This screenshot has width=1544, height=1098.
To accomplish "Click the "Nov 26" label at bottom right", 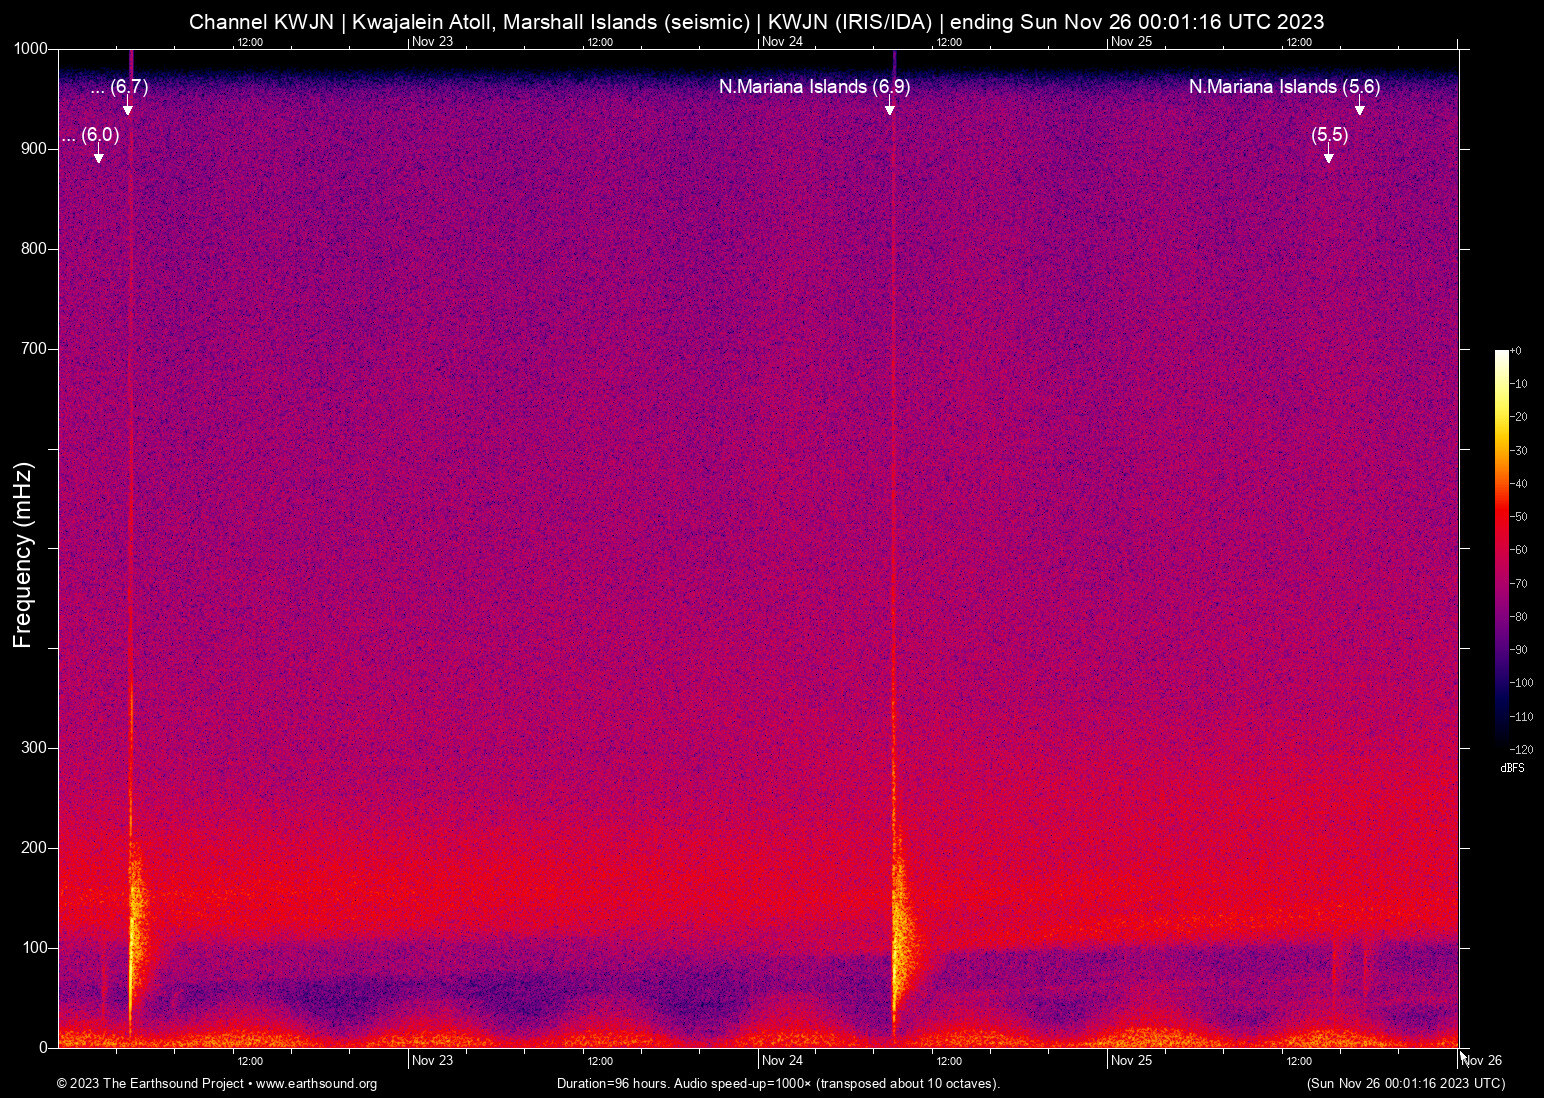I will tap(1482, 1060).
